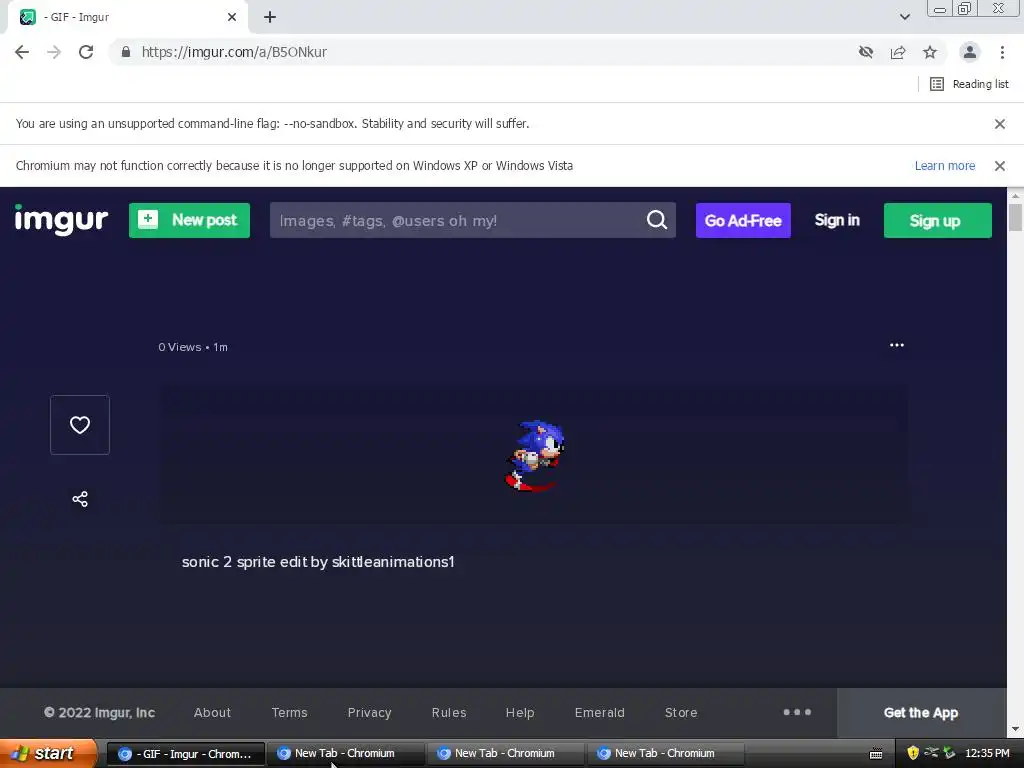Click the Go Ad-Free button
The height and width of the screenshot is (768, 1024).
pos(743,220)
